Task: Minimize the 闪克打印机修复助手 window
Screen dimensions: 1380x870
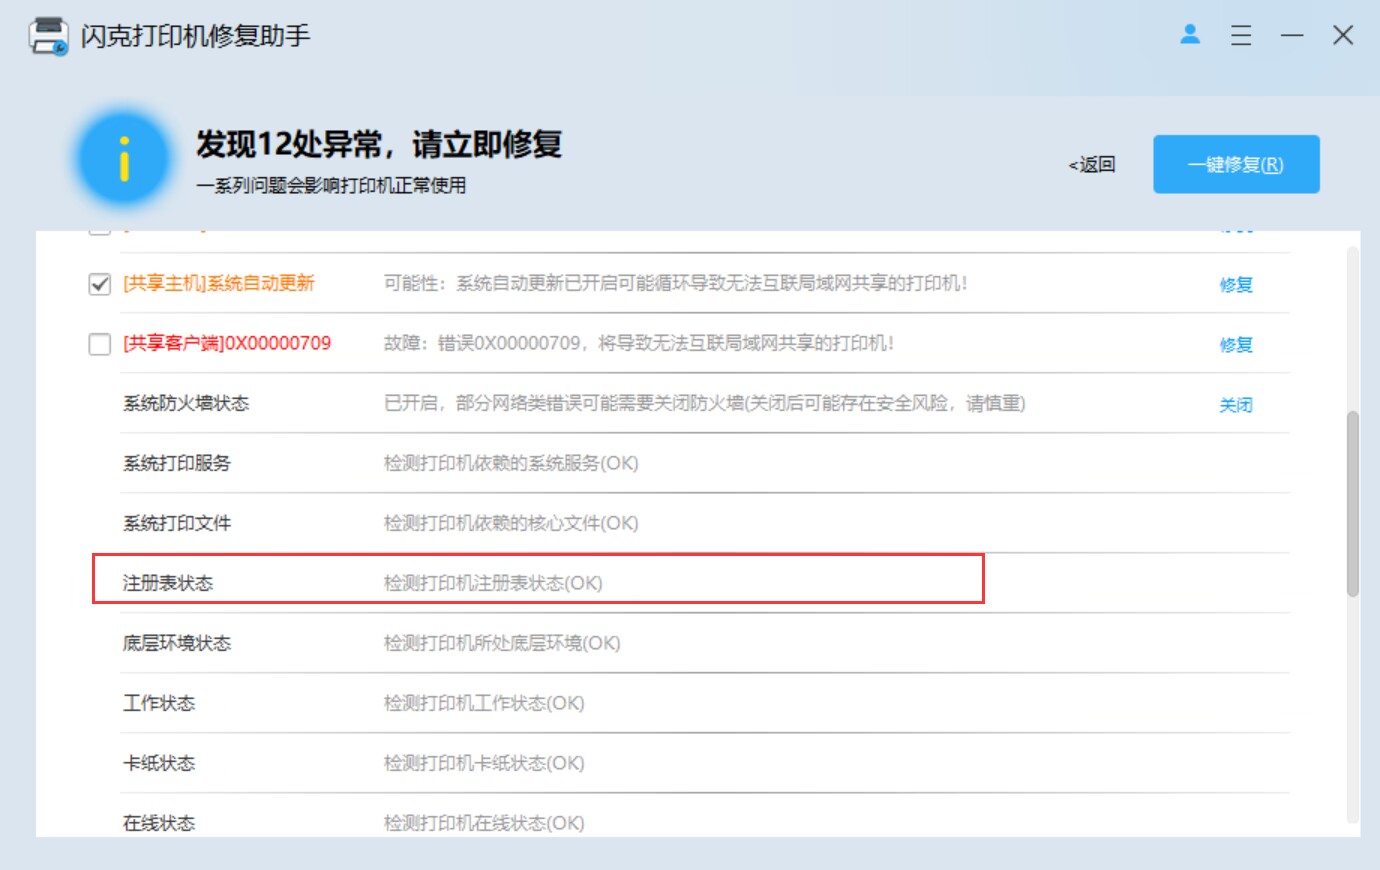Action: [1292, 36]
